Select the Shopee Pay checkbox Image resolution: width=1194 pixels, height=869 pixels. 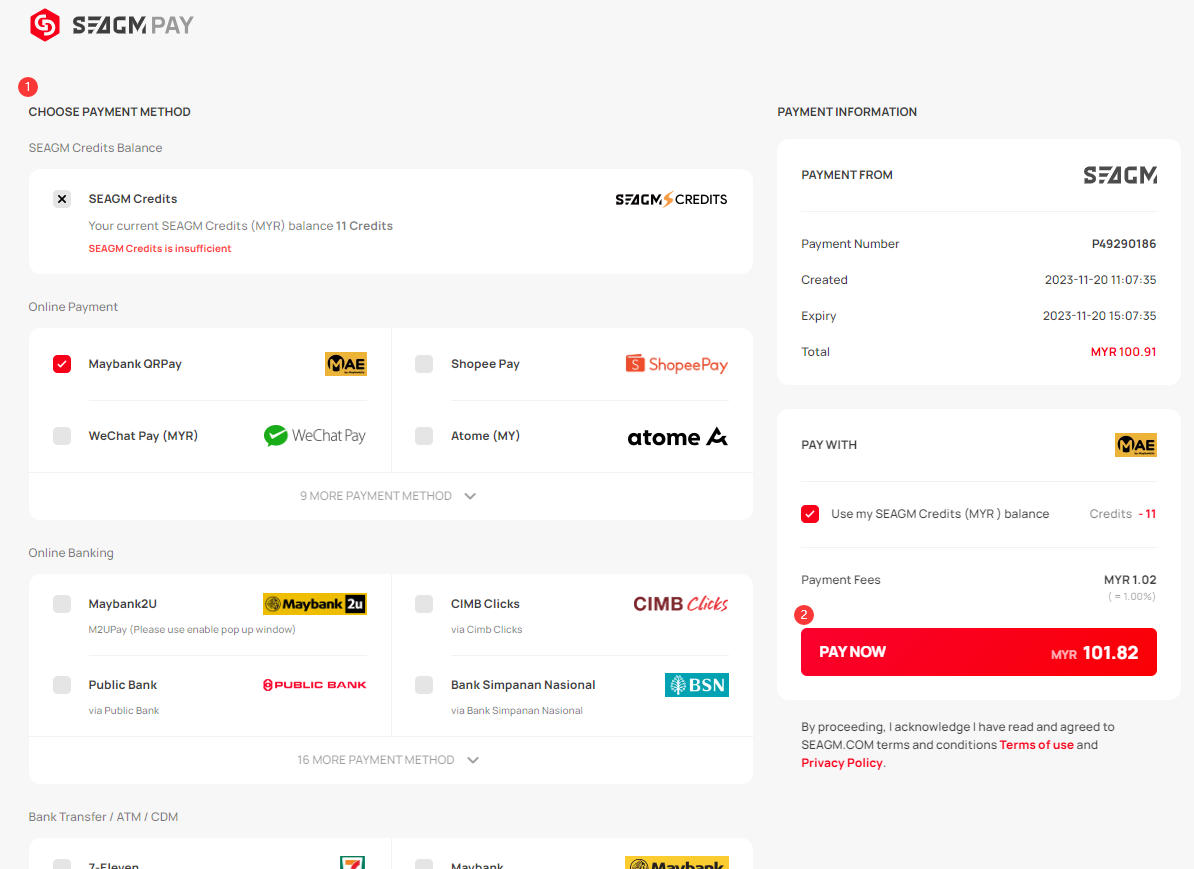pyautogui.click(x=424, y=364)
